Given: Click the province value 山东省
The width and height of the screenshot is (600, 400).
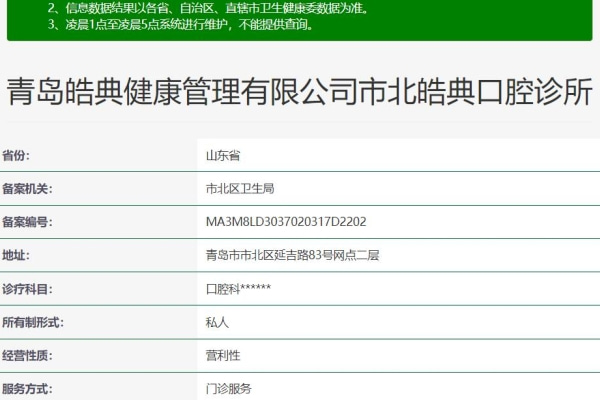Looking at the screenshot, I should tap(223, 156).
